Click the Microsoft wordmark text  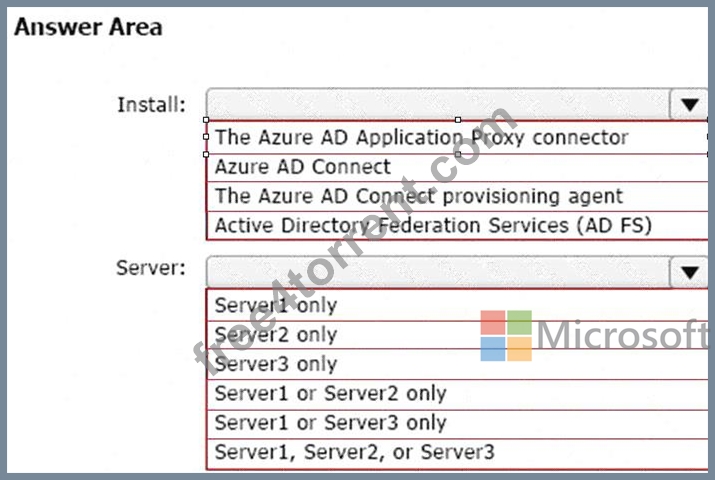tap(622, 335)
